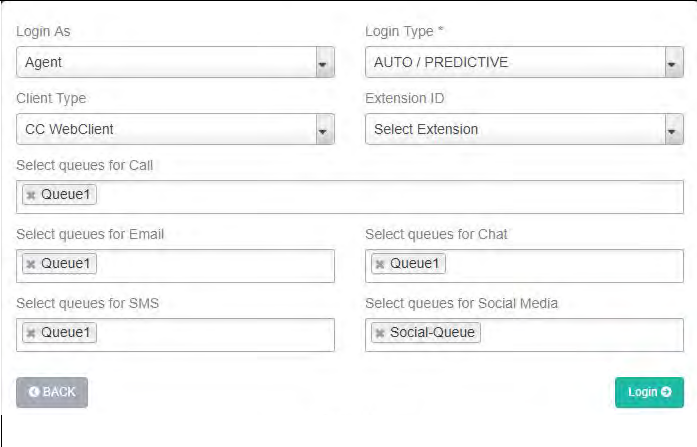Open the Login As dropdown arrow

pos(323,62)
